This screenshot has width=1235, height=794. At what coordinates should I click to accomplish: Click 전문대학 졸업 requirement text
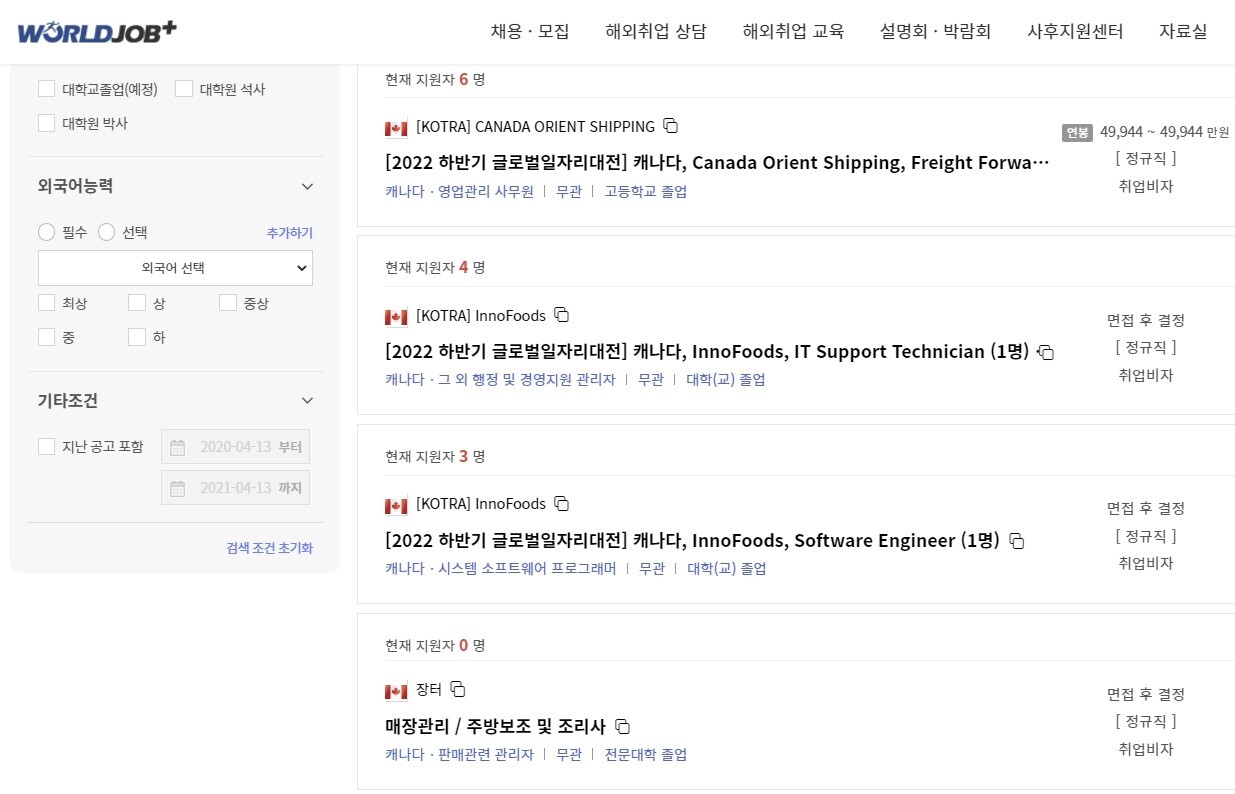(x=645, y=755)
